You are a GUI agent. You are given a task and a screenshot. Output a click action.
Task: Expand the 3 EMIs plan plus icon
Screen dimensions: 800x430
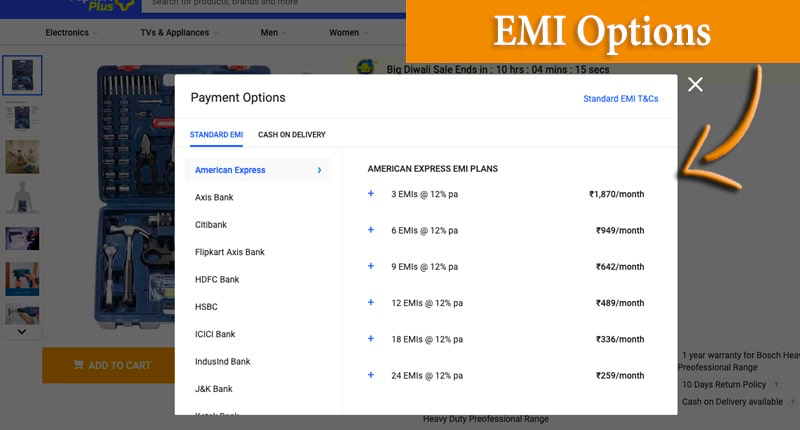click(371, 193)
